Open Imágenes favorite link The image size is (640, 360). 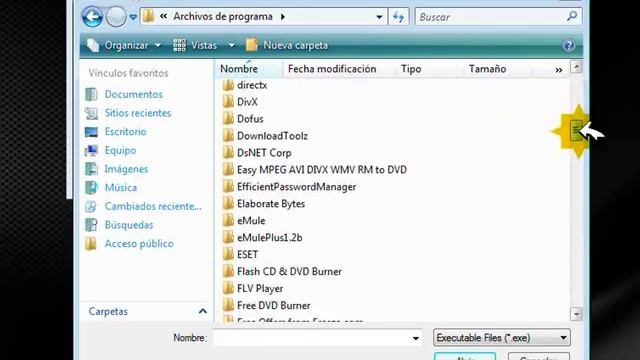(x=126, y=169)
